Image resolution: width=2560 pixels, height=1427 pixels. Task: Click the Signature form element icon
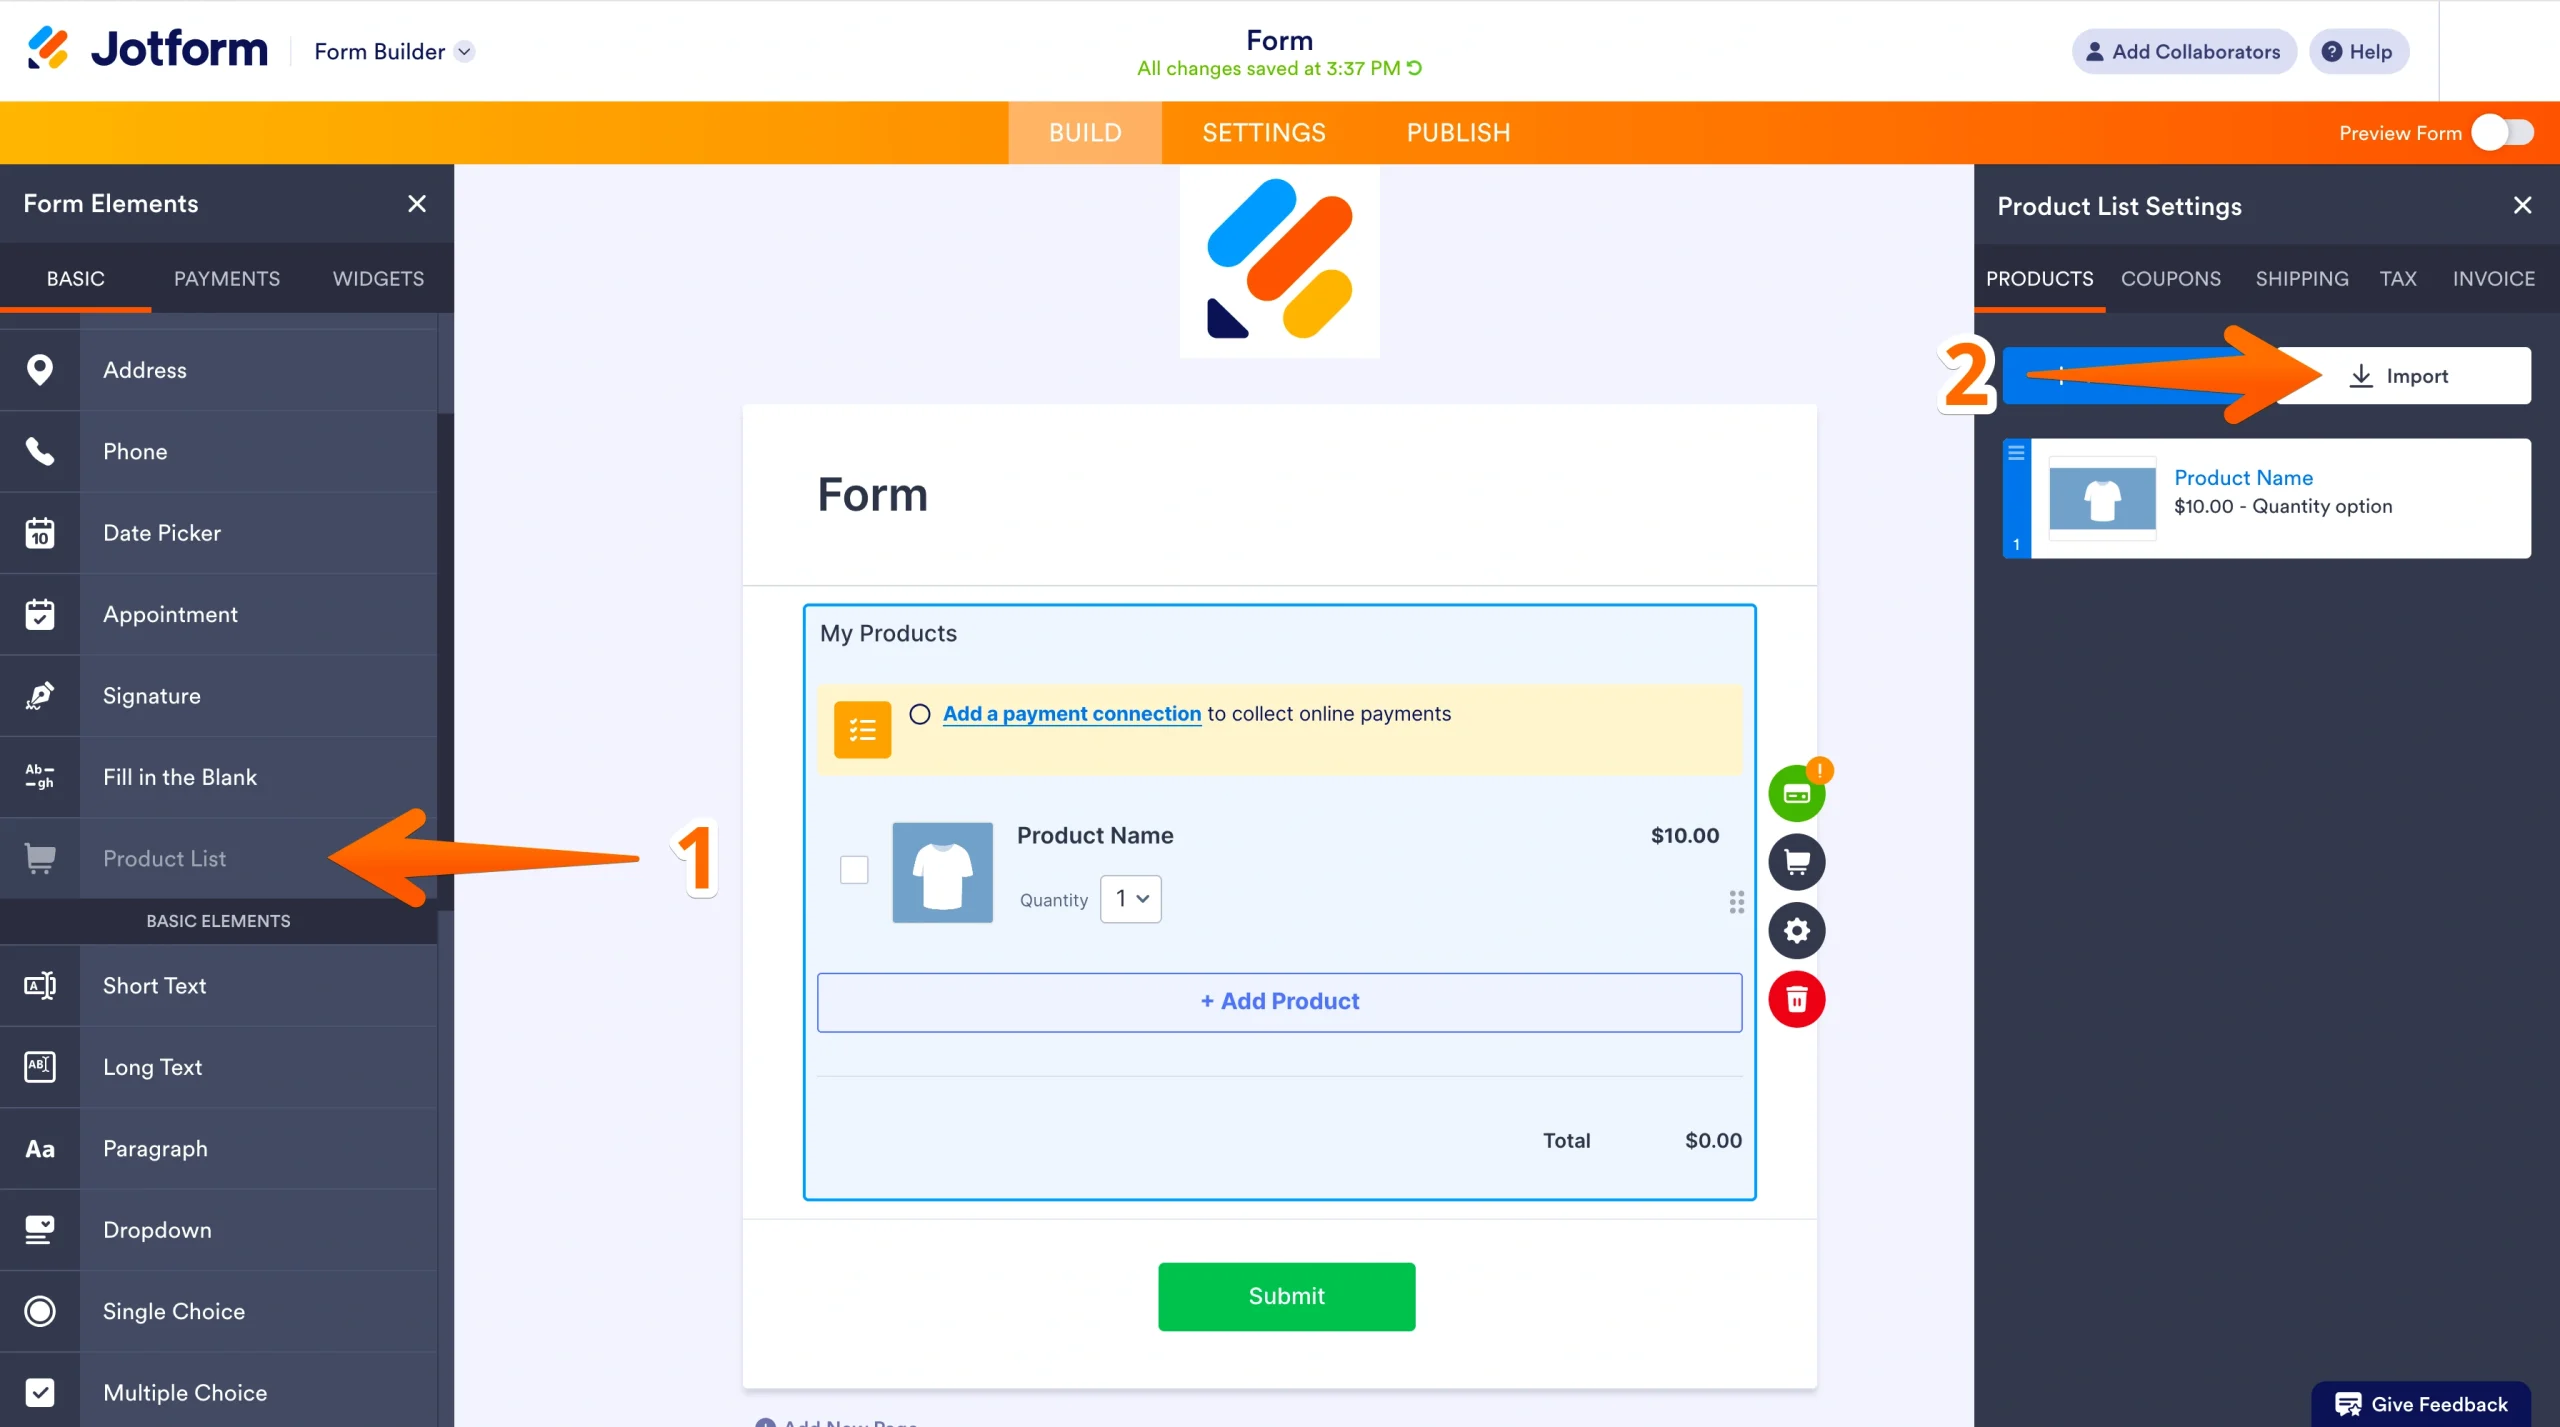click(39, 695)
